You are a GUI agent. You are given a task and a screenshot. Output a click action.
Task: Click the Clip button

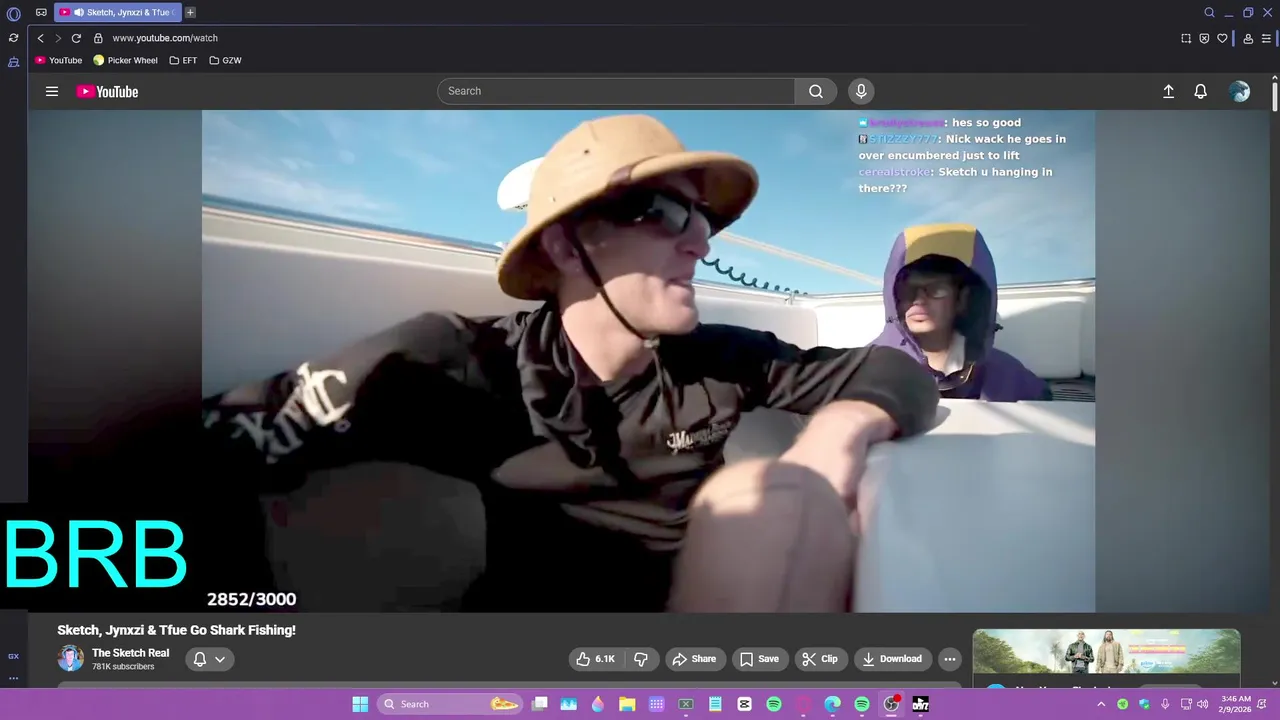pos(820,659)
